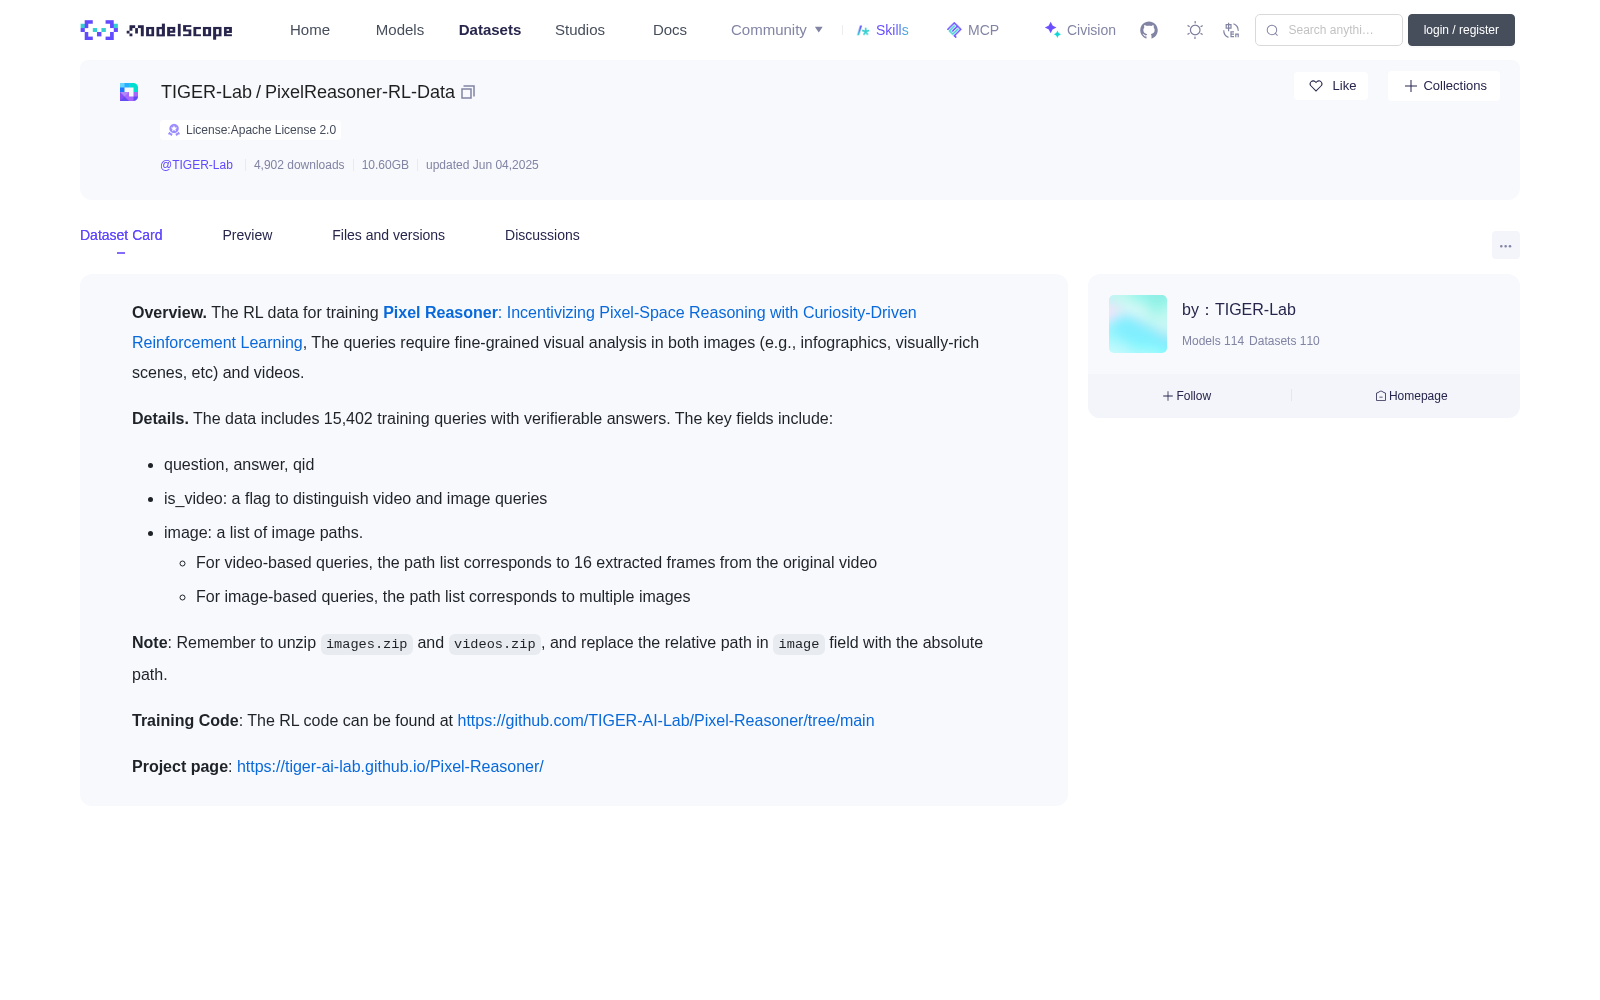Image resolution: width=1600 pixels, height=1000 pixels.
Task: Open the Pixel-Reasoner GitHub repository link
Action: click(666, 721)
